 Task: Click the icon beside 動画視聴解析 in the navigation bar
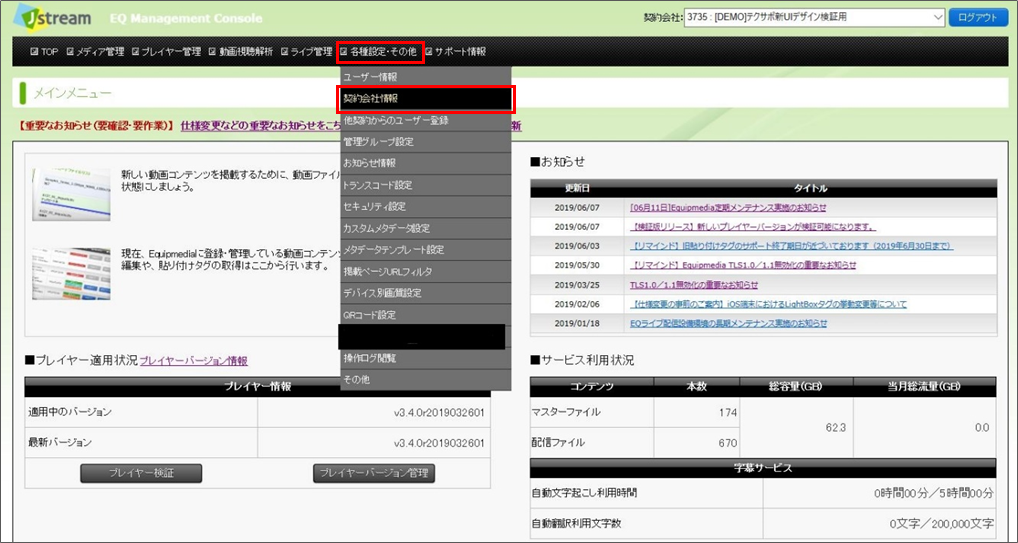click(212, 51)
